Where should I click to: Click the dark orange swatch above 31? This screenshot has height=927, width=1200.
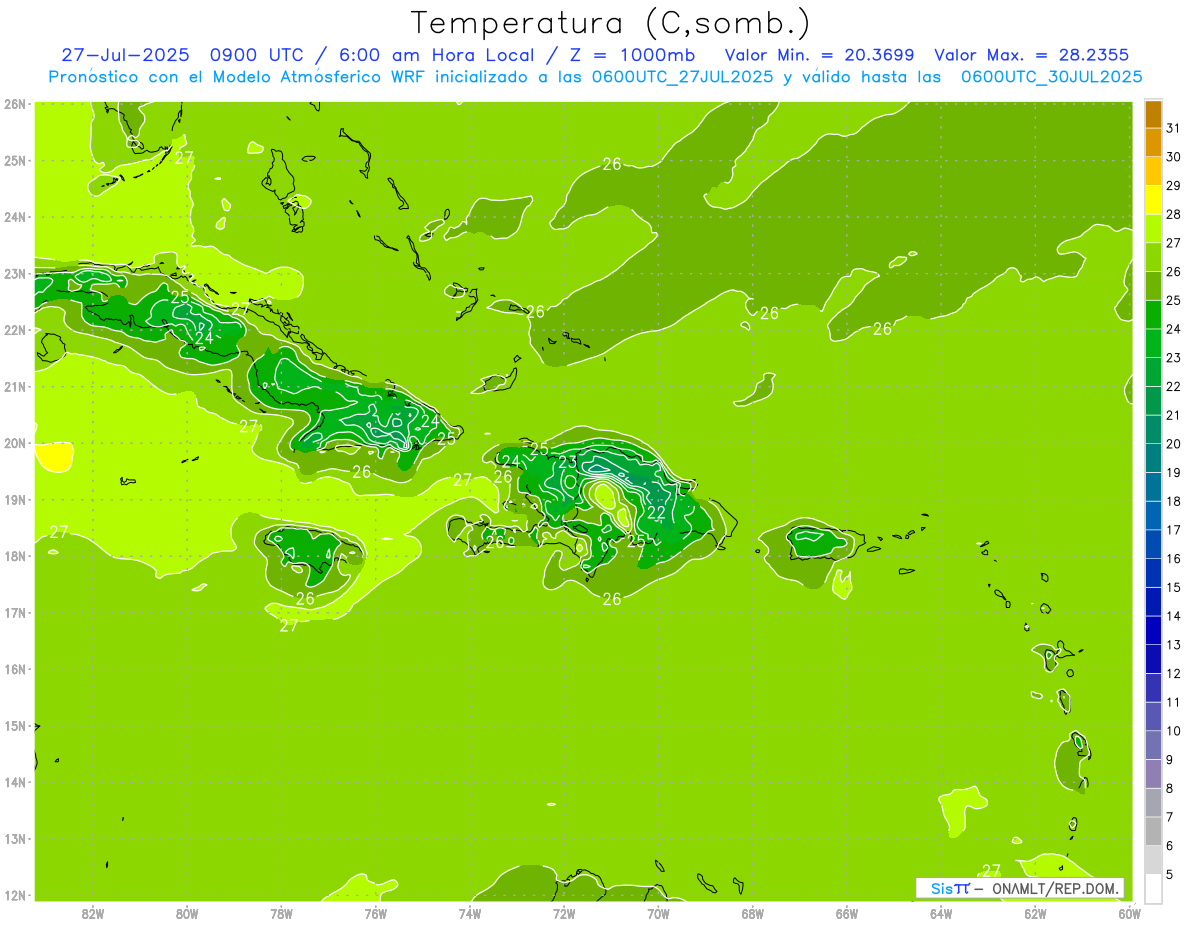1153,114
